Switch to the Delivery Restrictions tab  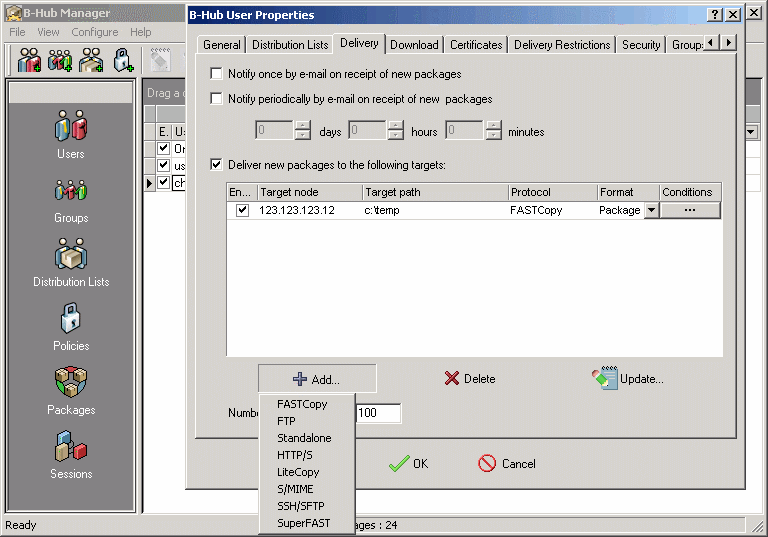point(562,45)
